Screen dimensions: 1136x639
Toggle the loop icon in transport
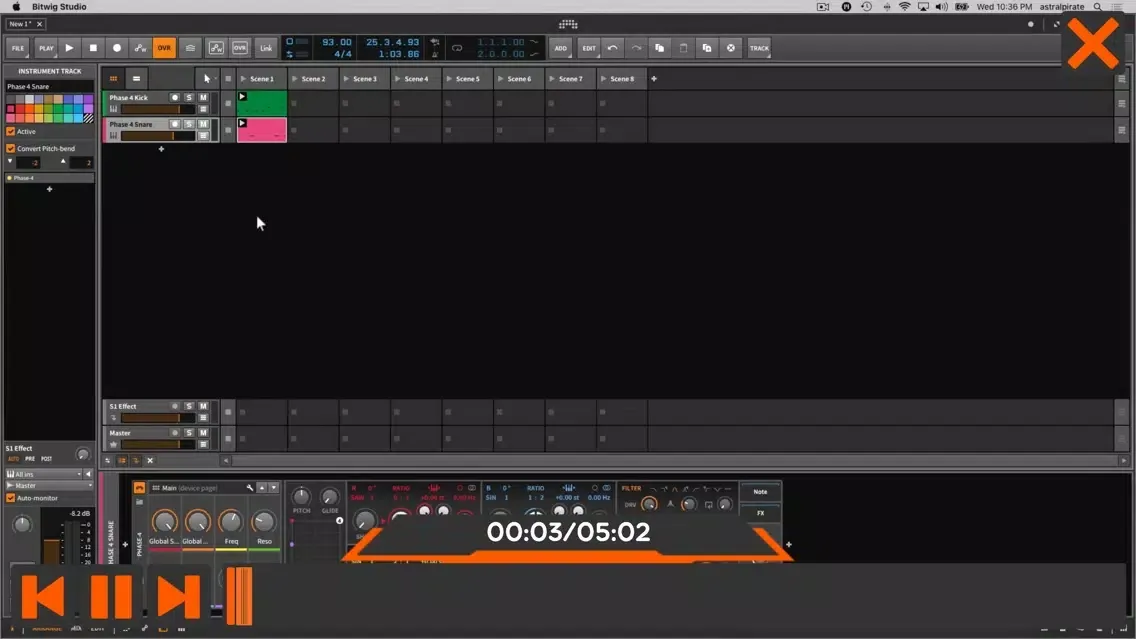click(457, 48)
